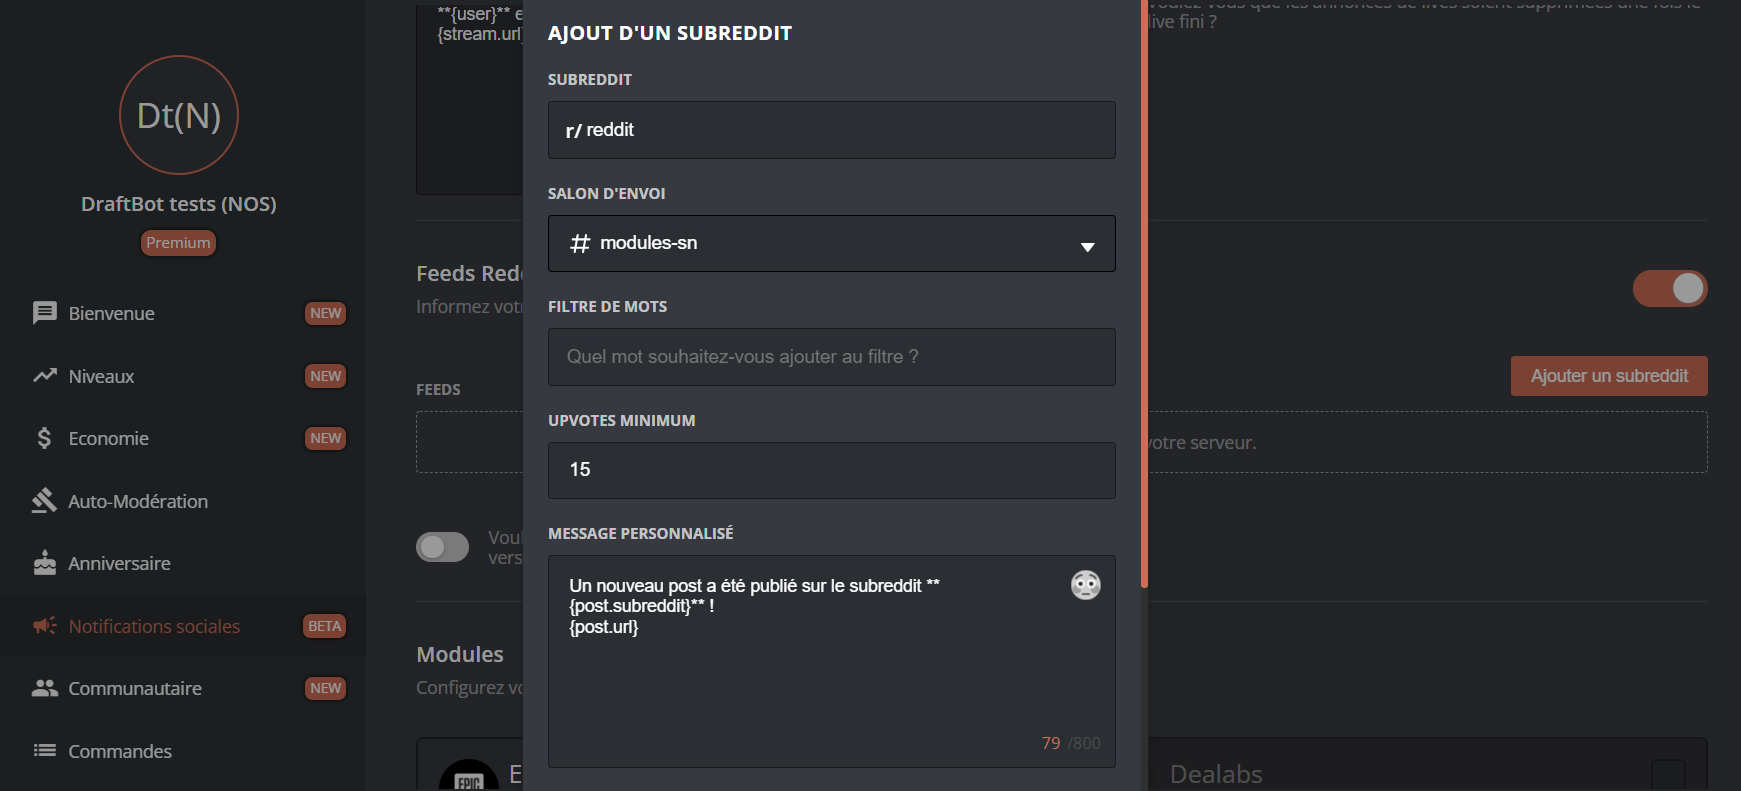Select the DraftBot tests (NOS) server name
Image resolution: width=1741 pixels, height=791 pixels.
[179, 204]
